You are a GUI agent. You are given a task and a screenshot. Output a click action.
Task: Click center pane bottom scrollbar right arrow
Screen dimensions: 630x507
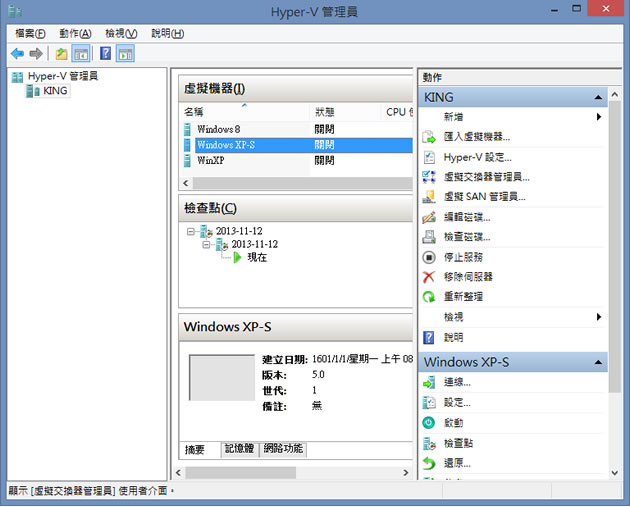coord(406,473)
